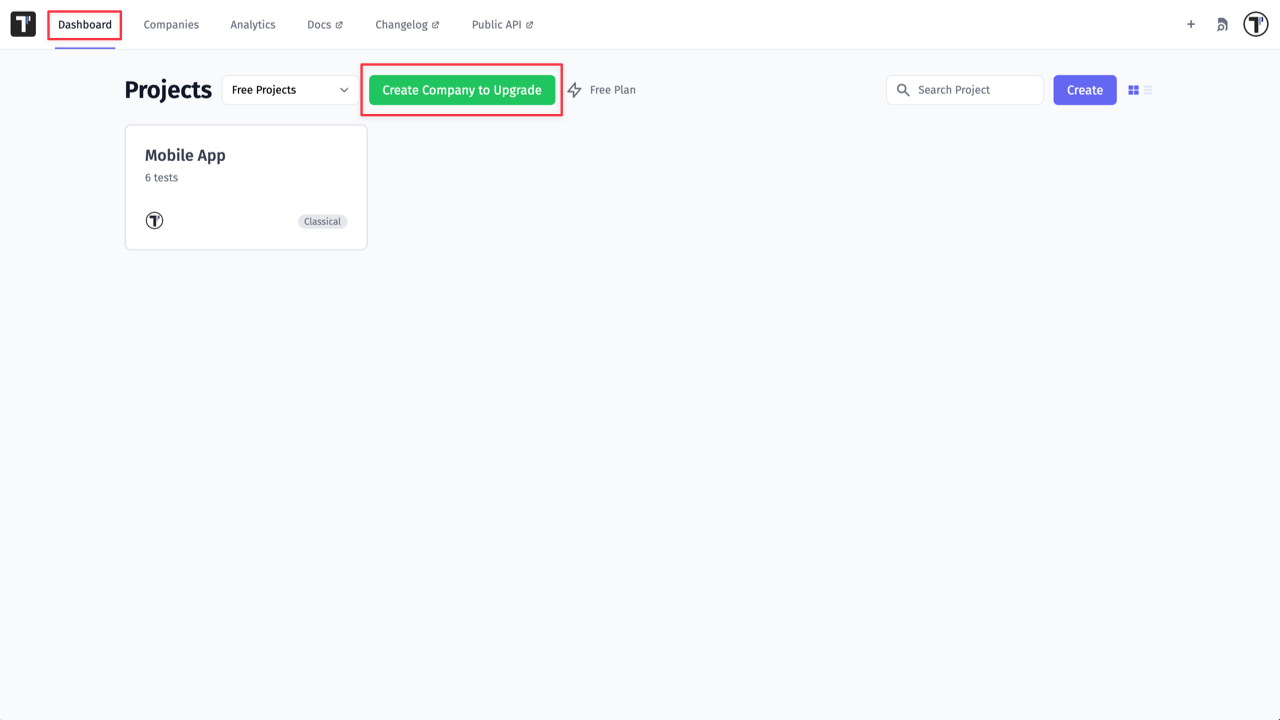This screenshot has width=1280, height=720.
Task: Switch to the Analytics tab
Action: (253, 25)
